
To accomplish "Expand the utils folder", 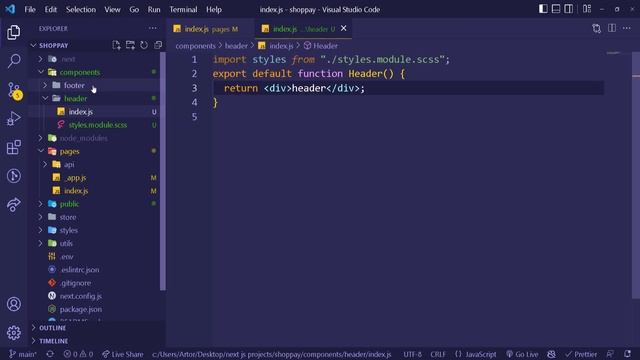I will pyautogui.click(x=40, y=243).
